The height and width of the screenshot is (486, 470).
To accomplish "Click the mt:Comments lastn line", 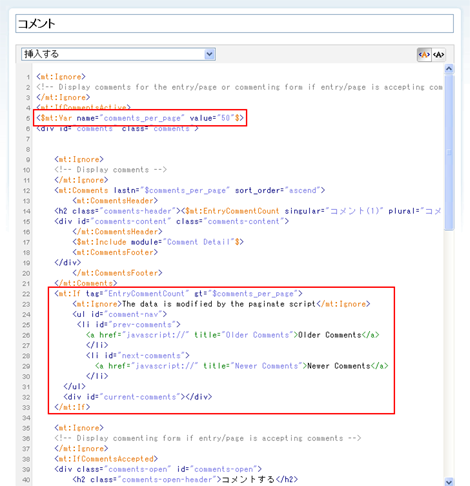I will tap(190, 190).
